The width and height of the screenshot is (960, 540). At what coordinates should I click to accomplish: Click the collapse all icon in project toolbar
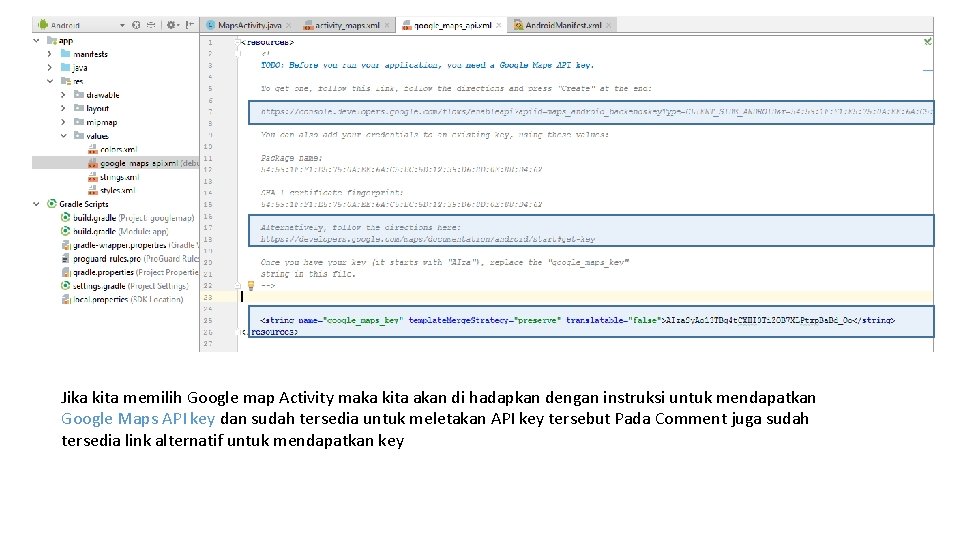coord(151,25)
